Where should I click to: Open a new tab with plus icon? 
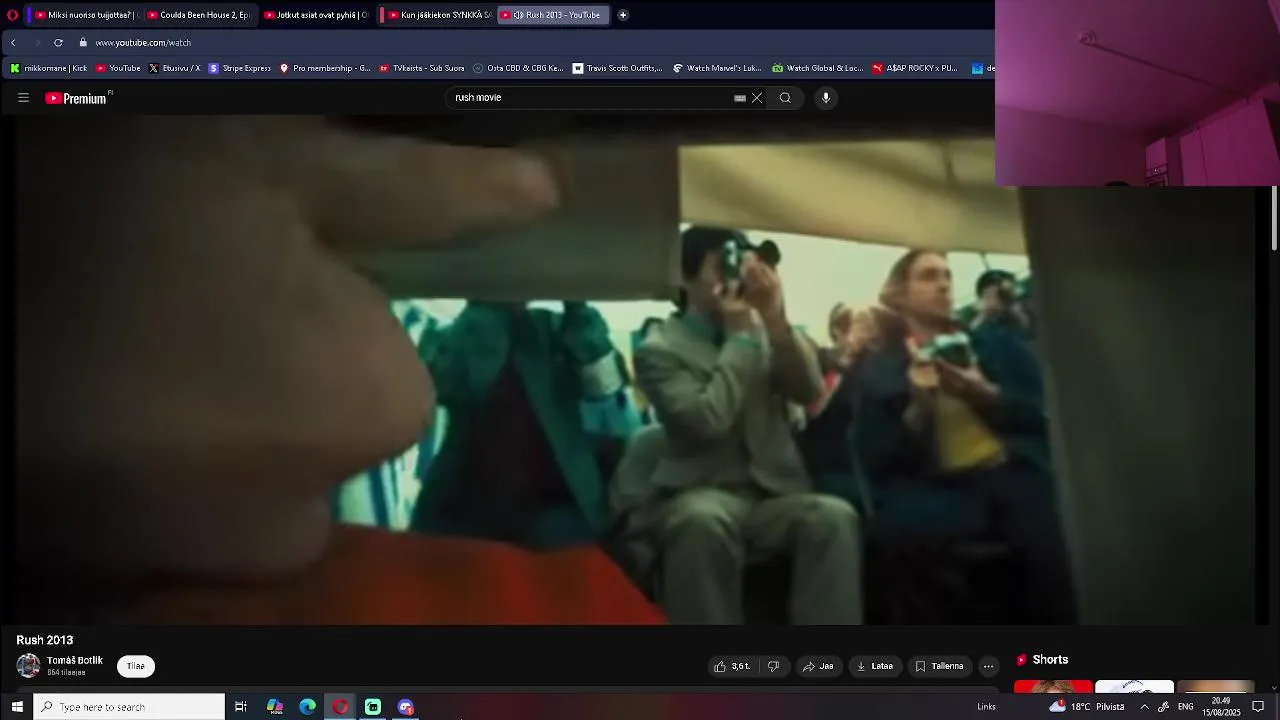point(623,15)
